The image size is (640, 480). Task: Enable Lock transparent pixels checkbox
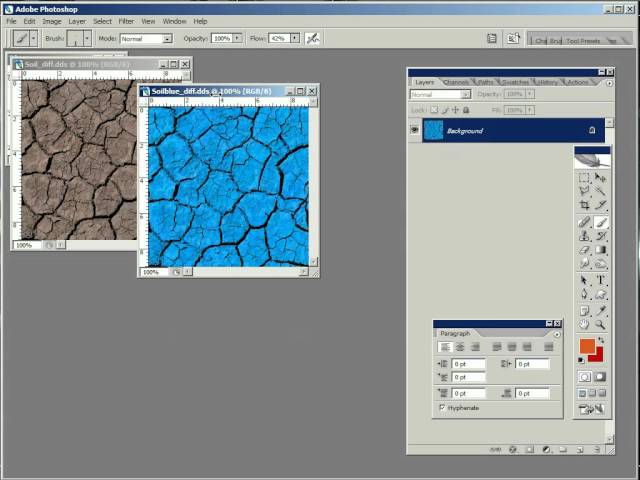point(434,110)
